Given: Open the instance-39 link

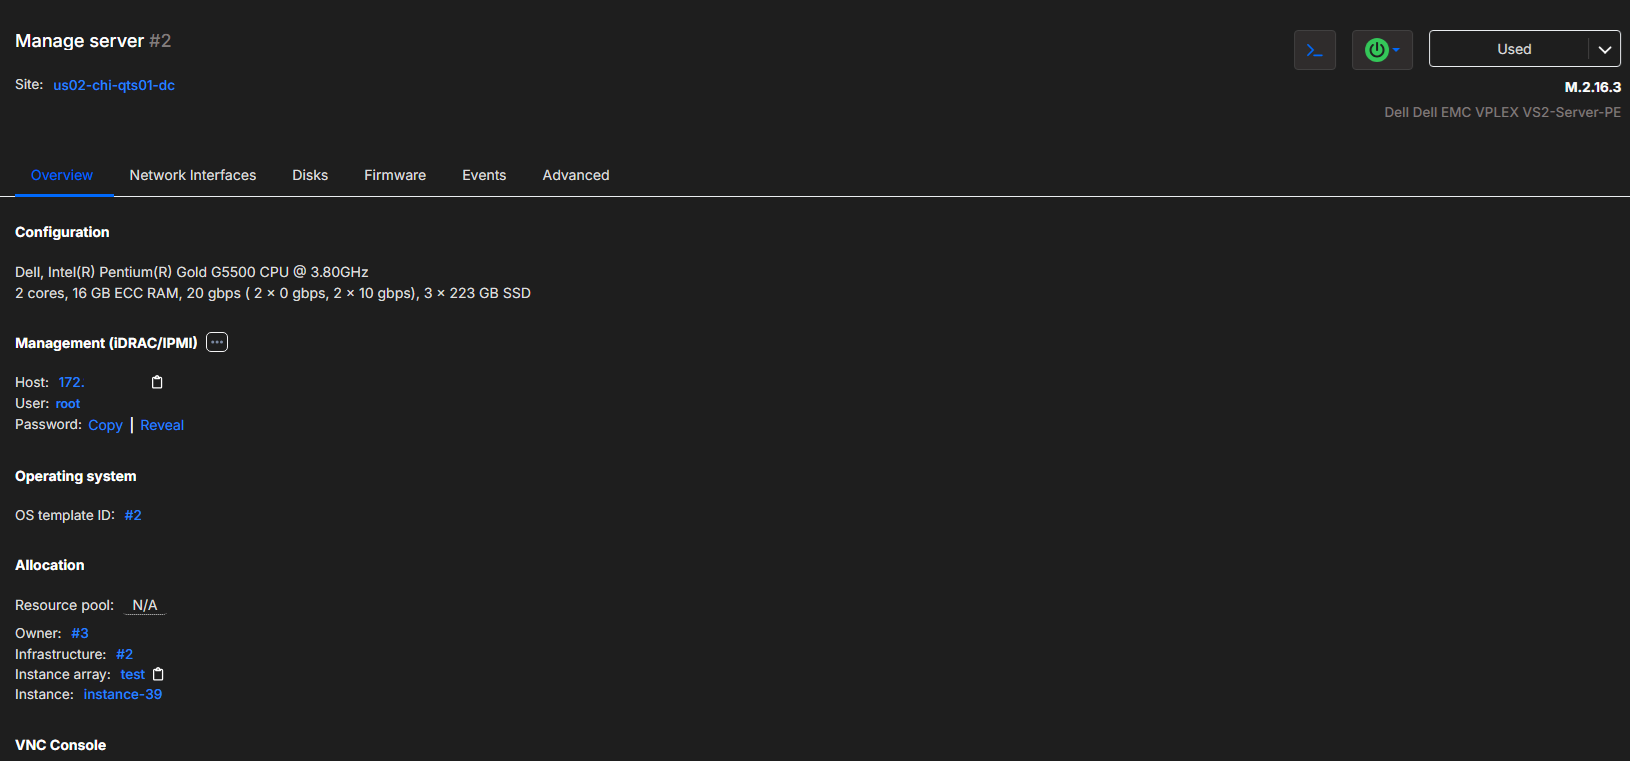Looking at the screenshot, I should pos(122,694).
